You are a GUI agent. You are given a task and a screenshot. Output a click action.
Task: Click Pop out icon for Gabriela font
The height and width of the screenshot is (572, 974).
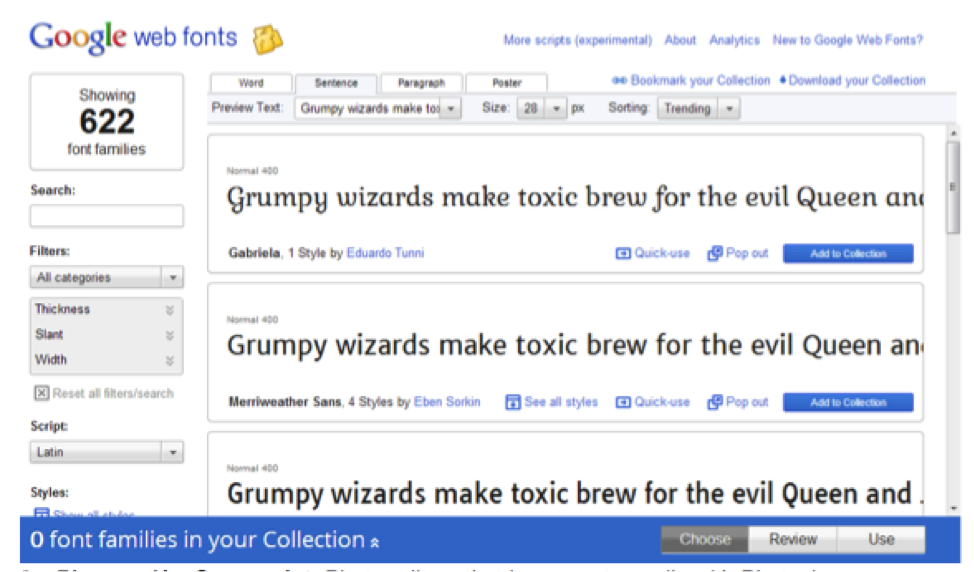[x=714, y=253]
